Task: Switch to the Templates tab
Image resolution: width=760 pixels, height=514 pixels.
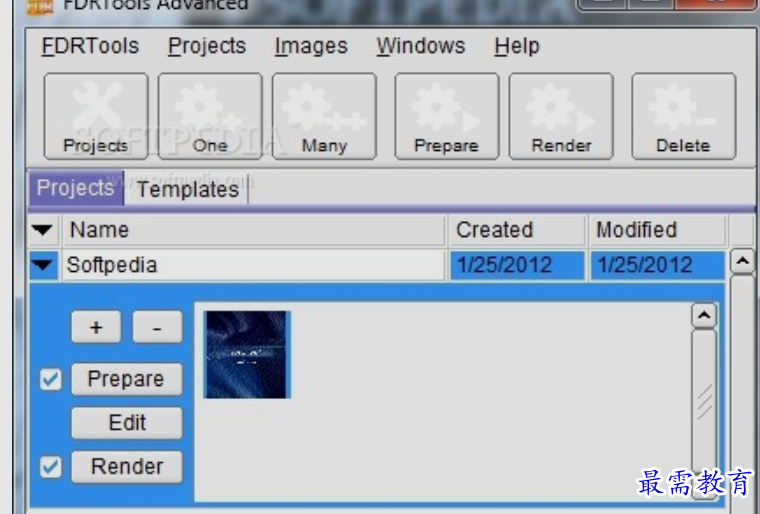Action: tap(188, 189)
